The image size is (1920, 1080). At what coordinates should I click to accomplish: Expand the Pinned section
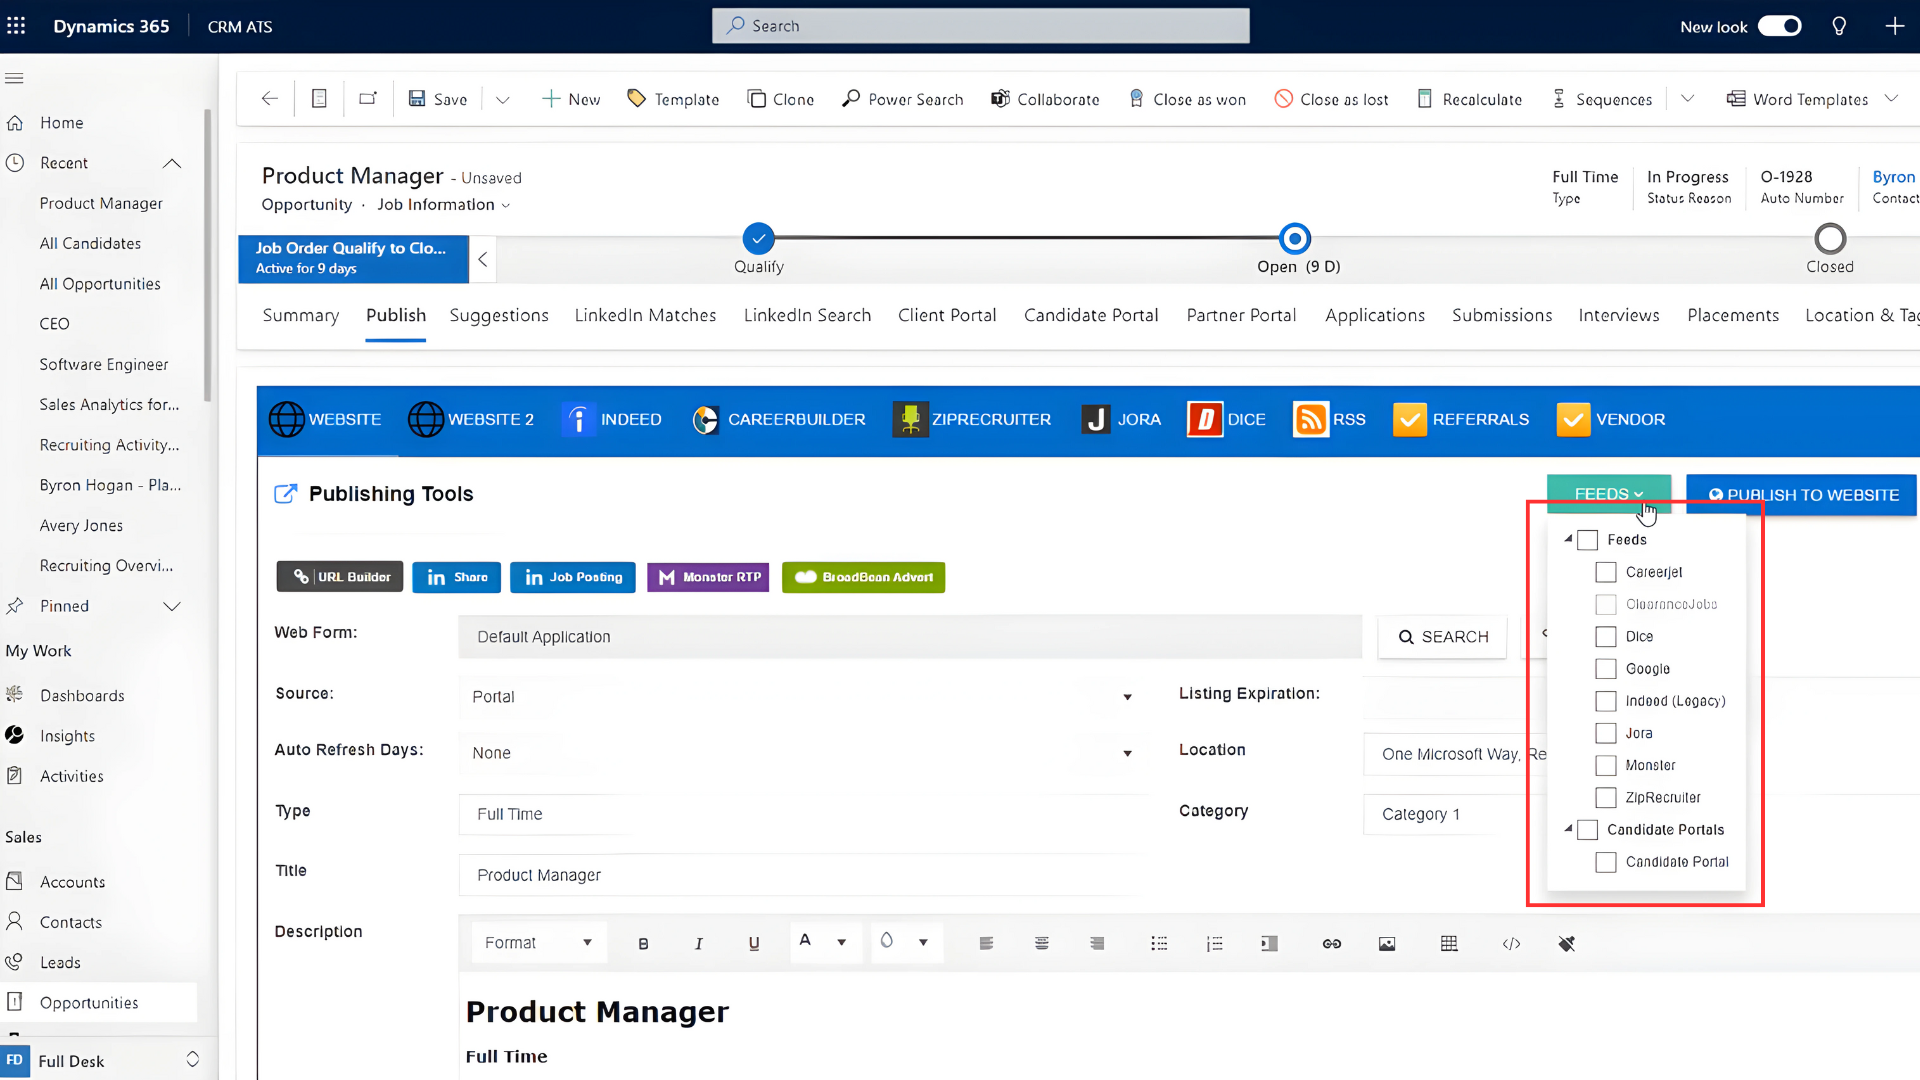(172, 606)
